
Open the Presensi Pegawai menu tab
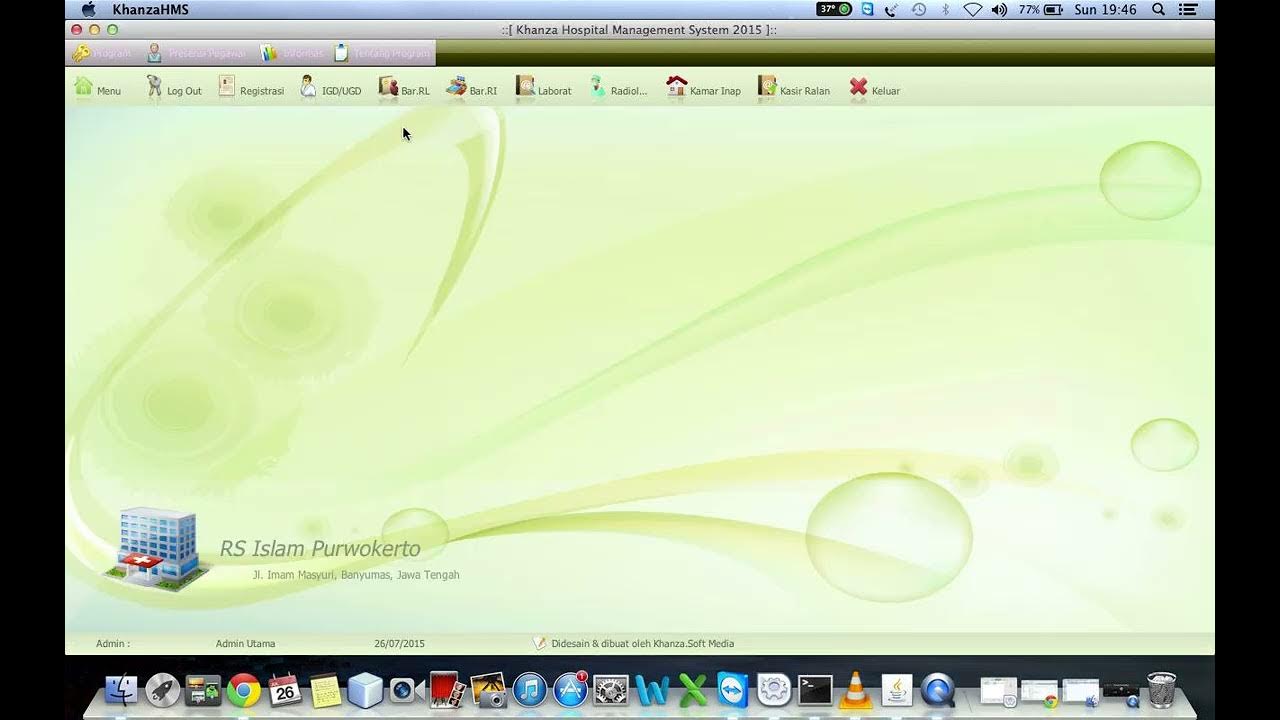(197, 53)
